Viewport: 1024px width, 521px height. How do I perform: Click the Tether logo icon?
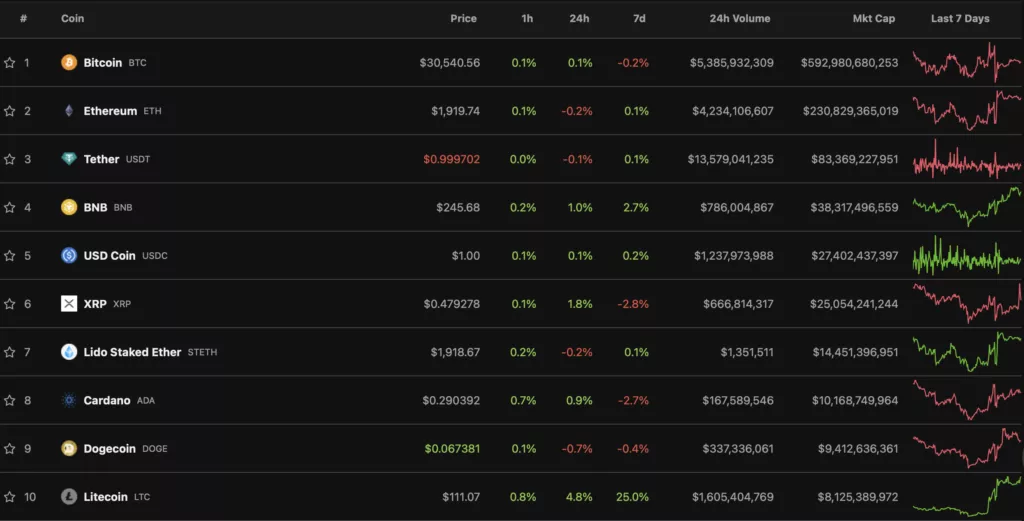click(69, 159)
